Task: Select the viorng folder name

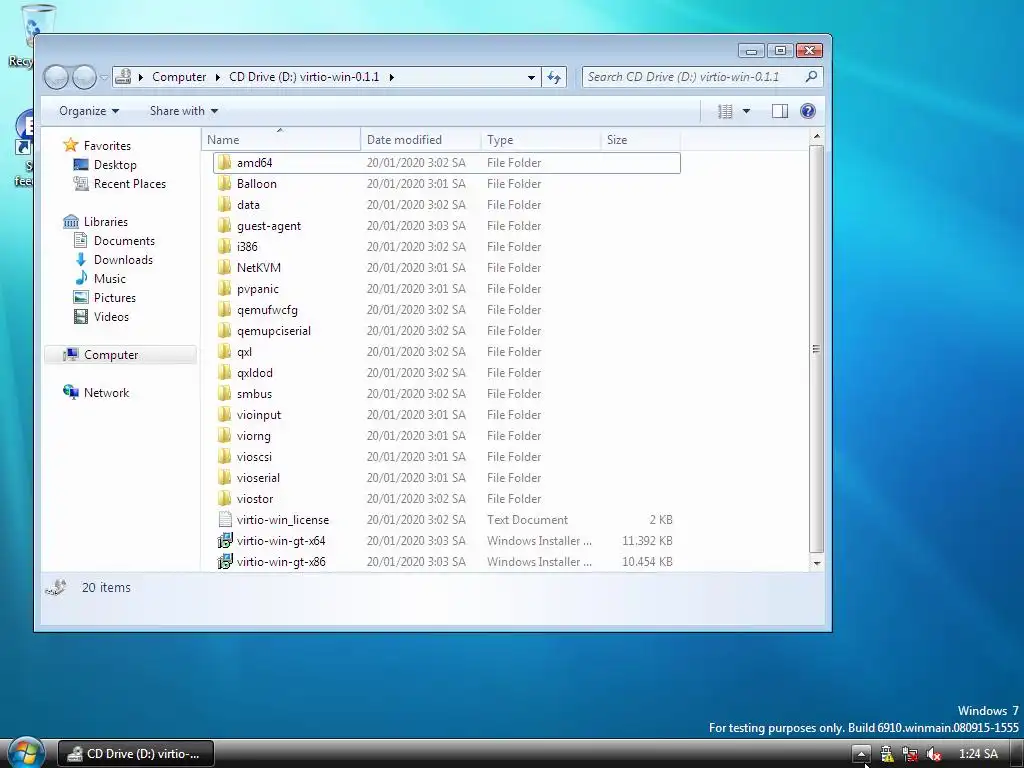Action: (x=253, y=436)
